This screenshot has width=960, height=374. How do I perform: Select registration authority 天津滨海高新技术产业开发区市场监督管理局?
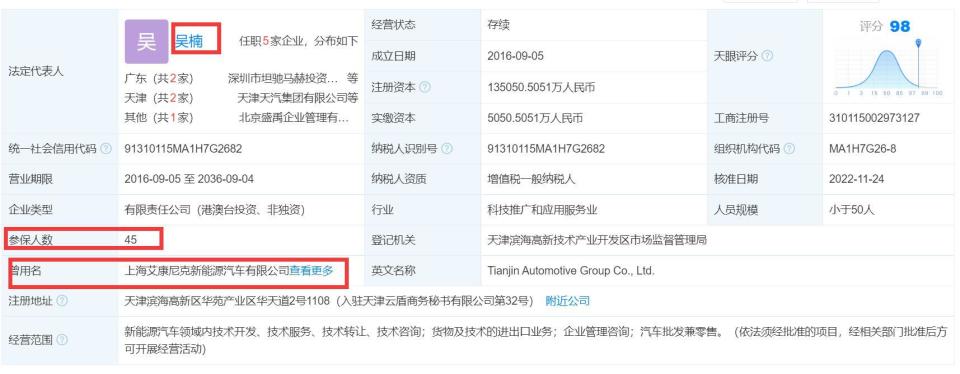tap(596, 240)
